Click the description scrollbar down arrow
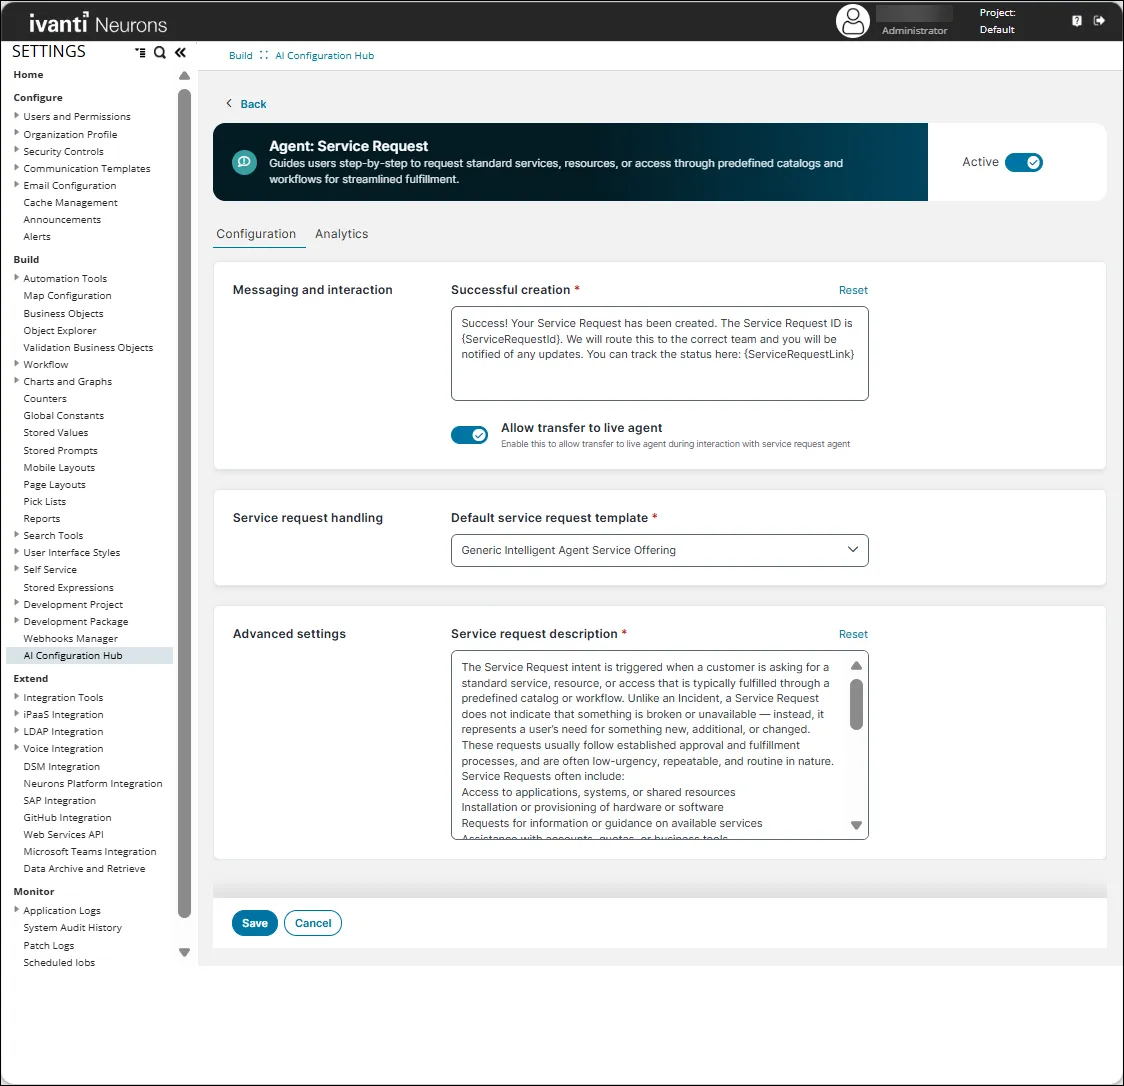Screen dimensions: 1124x1086 point(856,826)
